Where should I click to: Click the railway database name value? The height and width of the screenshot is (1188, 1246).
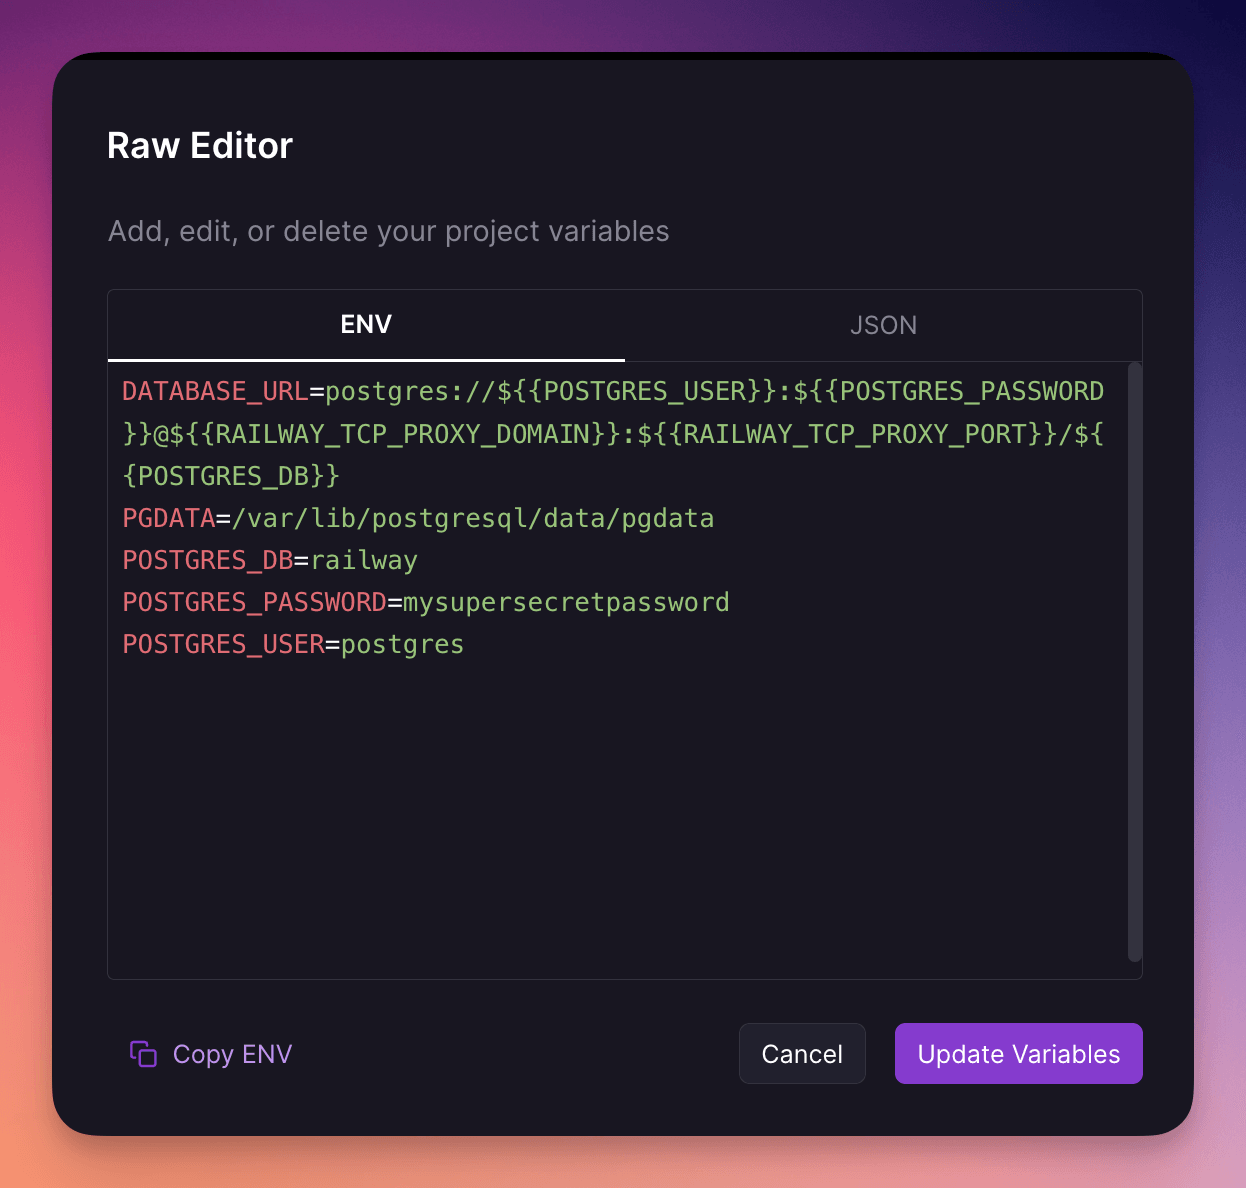[x=364, y=560]
